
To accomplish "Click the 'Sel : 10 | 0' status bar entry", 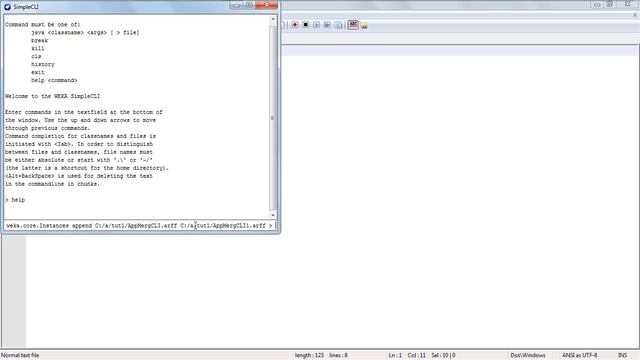I will tap(443, 355).
